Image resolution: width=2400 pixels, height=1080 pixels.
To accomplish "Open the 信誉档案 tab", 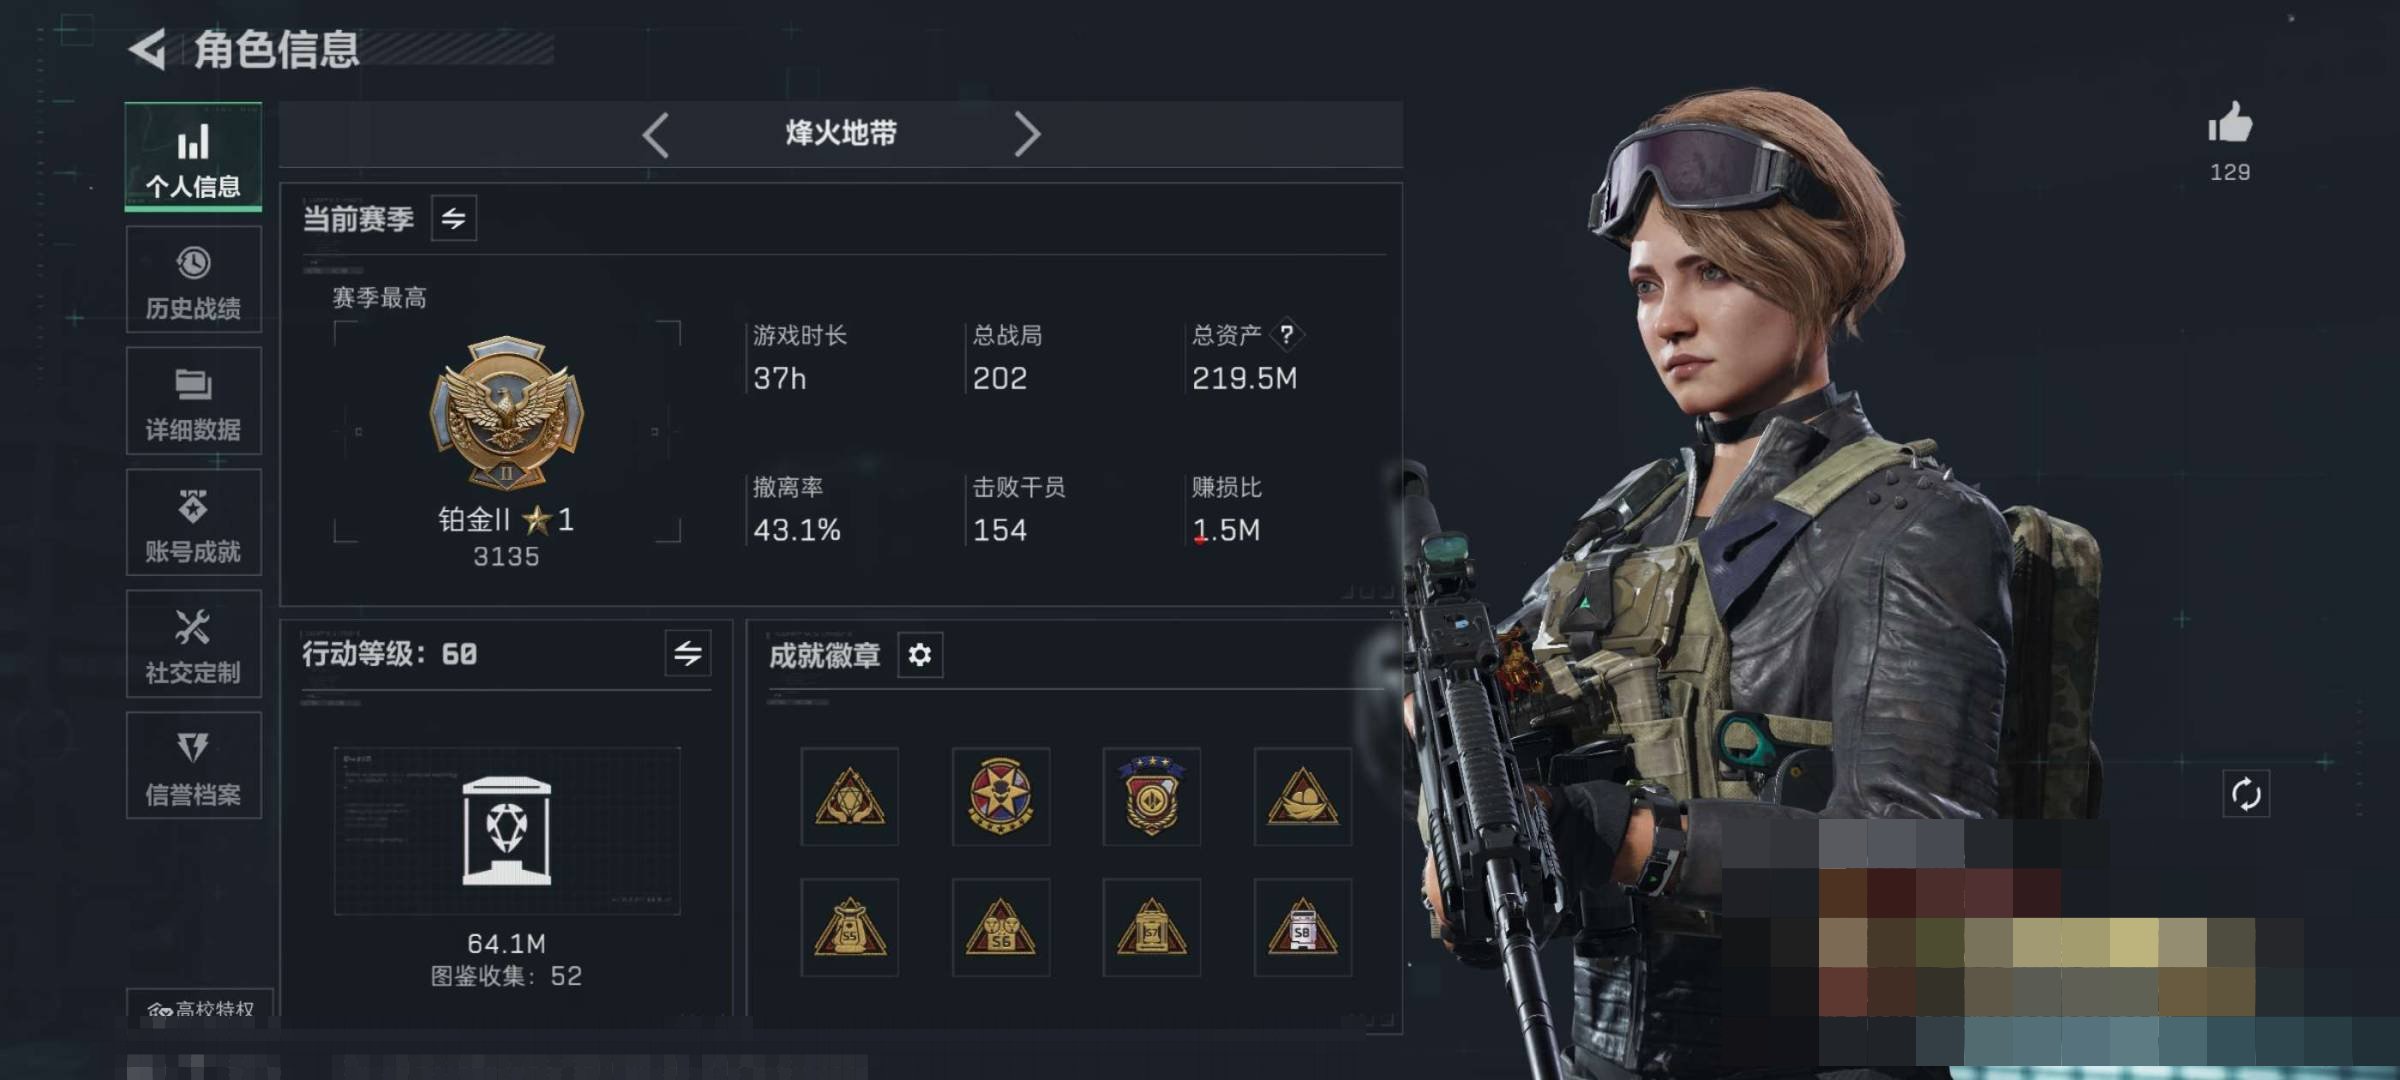I will 193,766.
